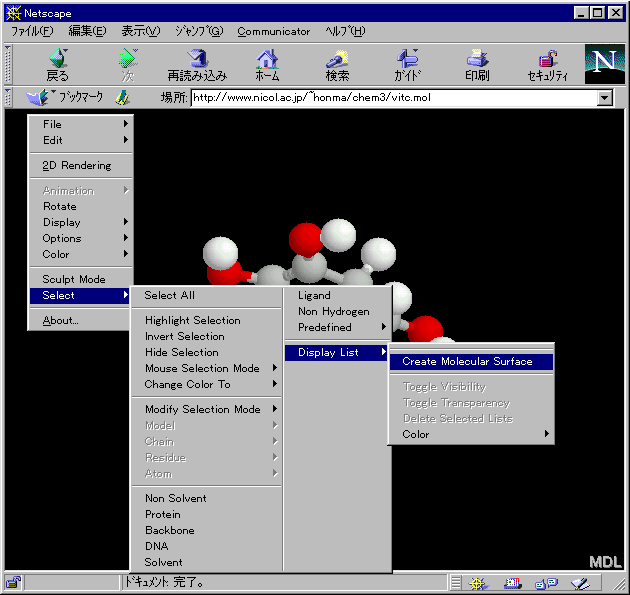Open Color submenu under Display List

tap(471, 434)
